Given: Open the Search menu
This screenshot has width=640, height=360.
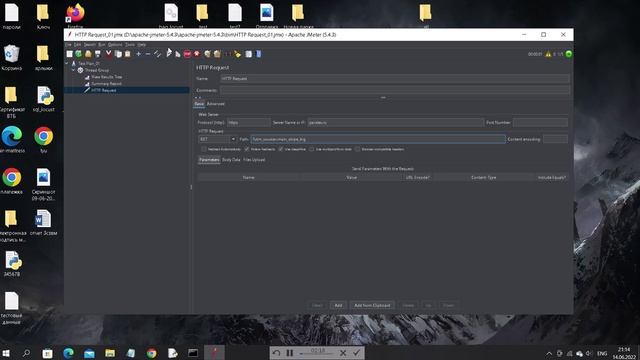Looking at the screenshot, I should coord(89,44).
